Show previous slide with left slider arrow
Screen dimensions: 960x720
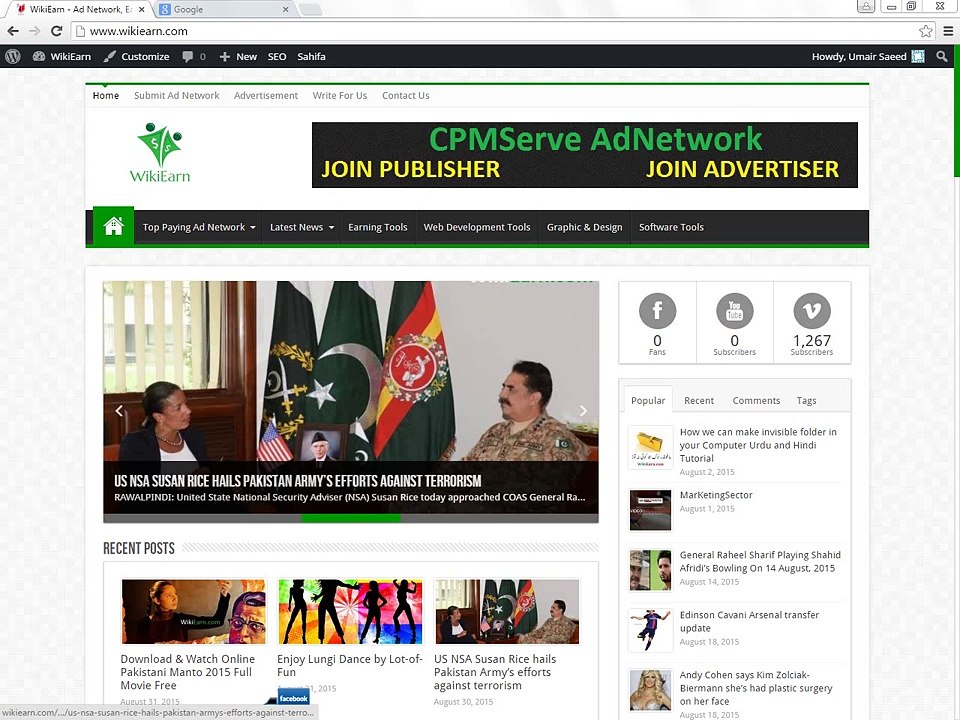119,411
